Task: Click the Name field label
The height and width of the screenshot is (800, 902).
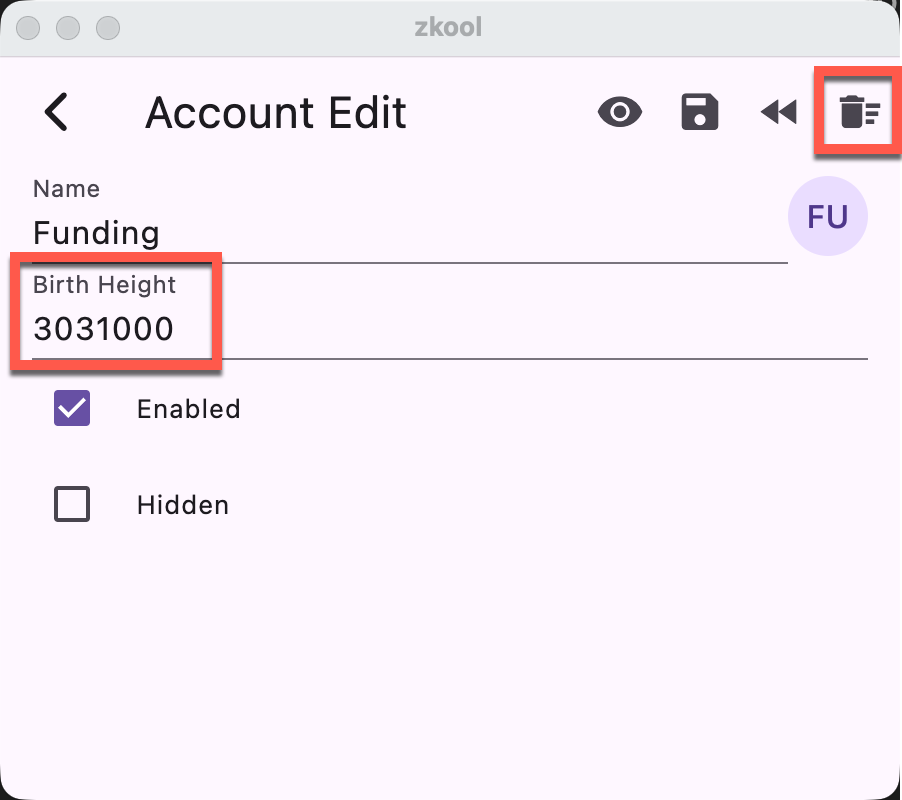Action: [66, 189]
